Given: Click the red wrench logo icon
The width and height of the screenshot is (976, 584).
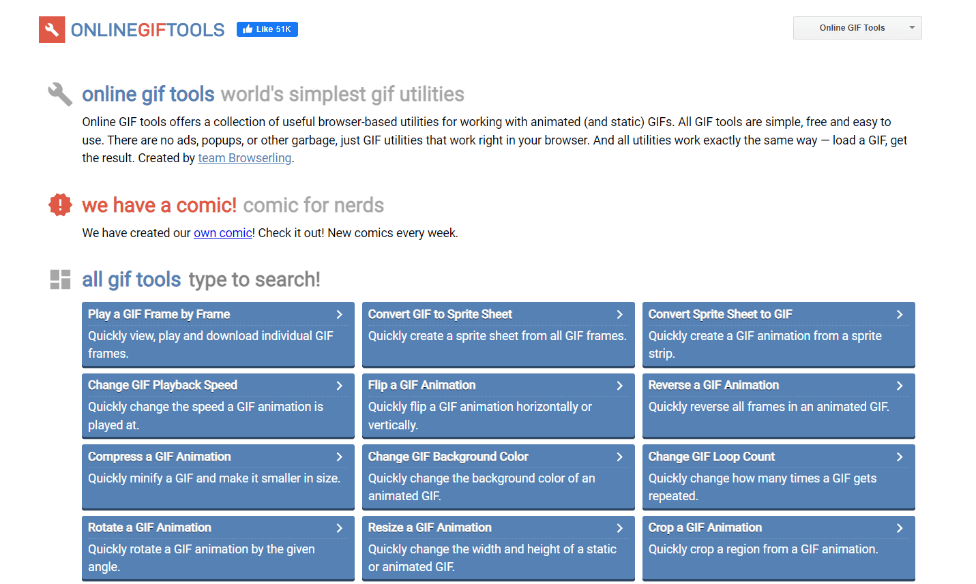Looking at the screenshot, I should (x=52, y=29).
